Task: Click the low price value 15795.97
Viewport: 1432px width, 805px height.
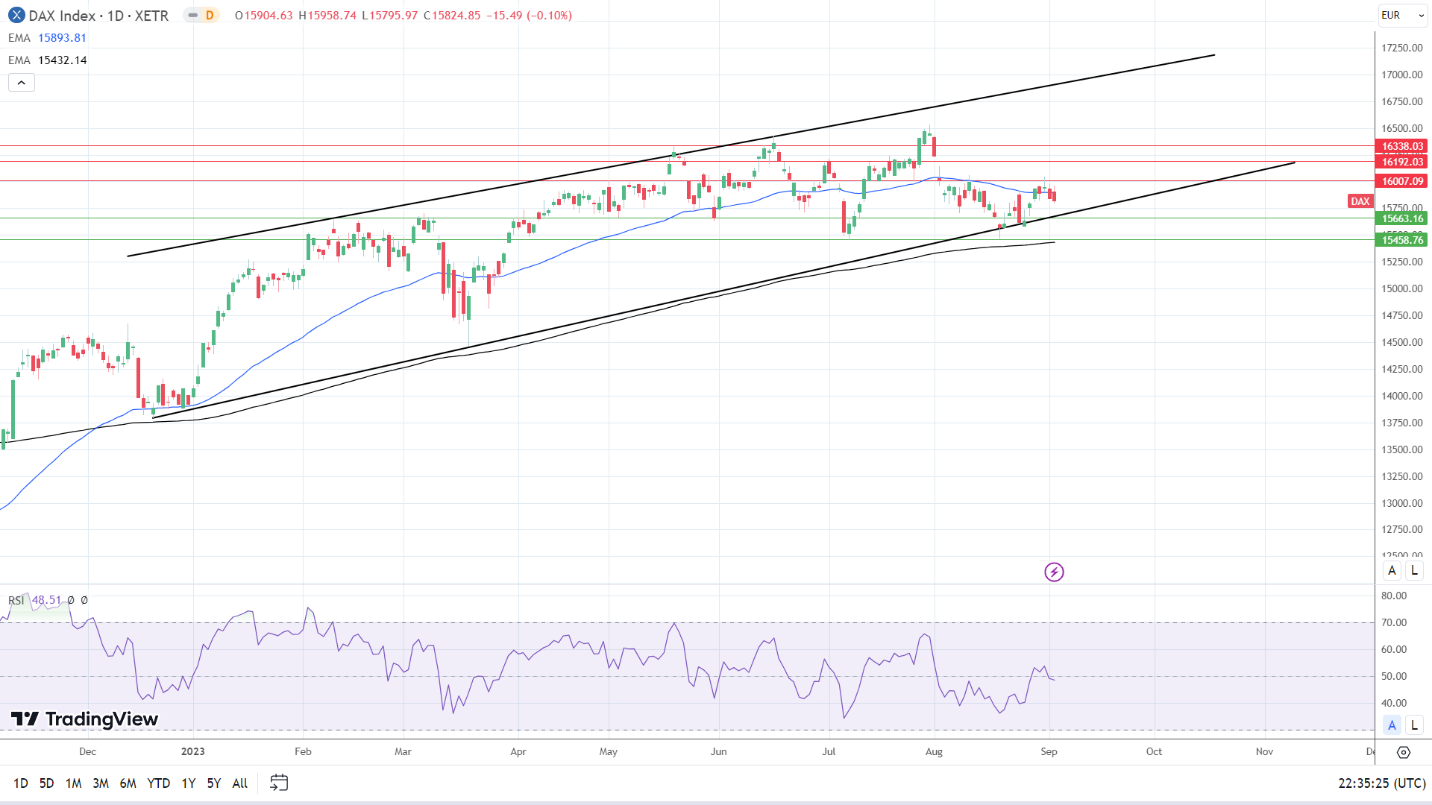Action: [x=392, y=15]
